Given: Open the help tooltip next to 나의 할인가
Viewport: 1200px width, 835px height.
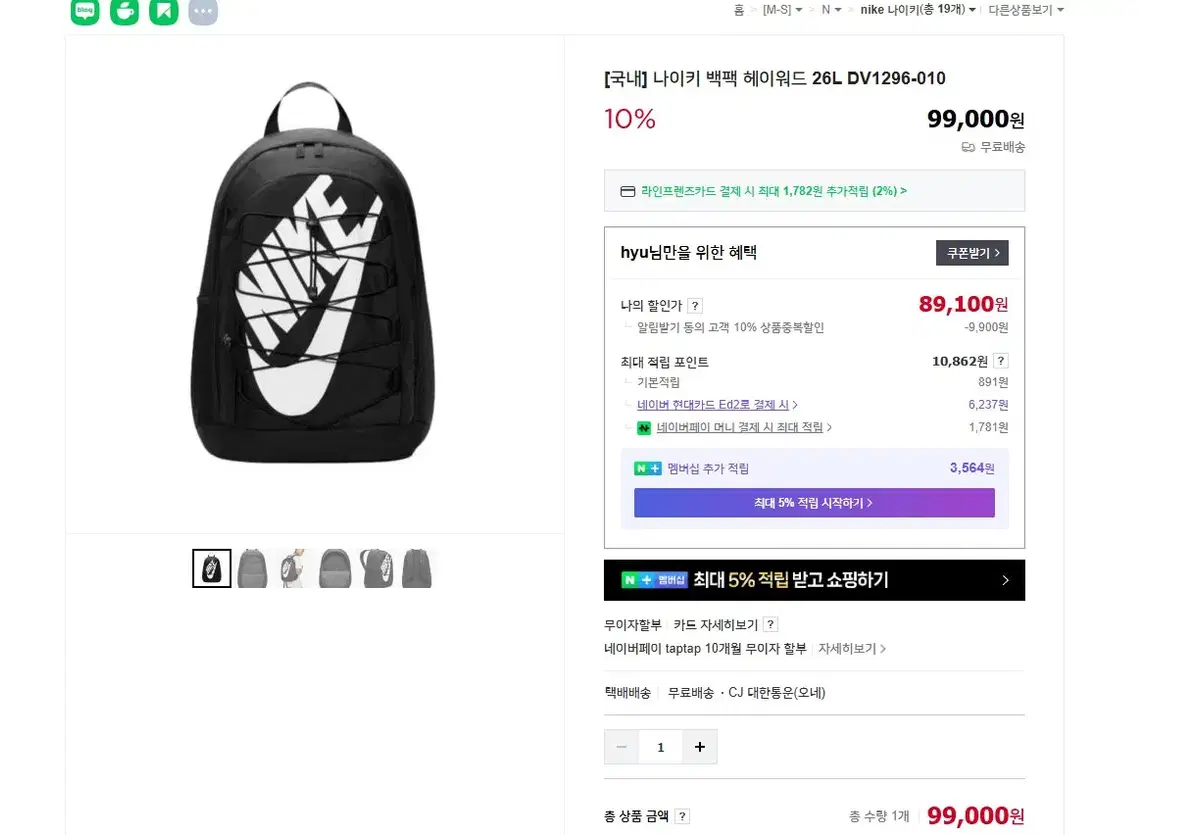Looking at the screenshot, I should coord(694,305).
